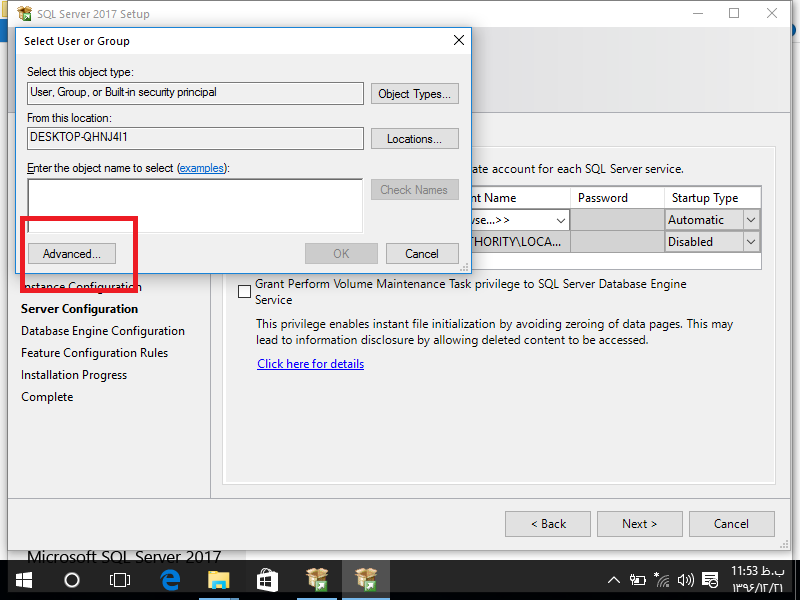Open File Explorer from taskbar
This screenshot has width=800, height=600.
tap(219, 580)
